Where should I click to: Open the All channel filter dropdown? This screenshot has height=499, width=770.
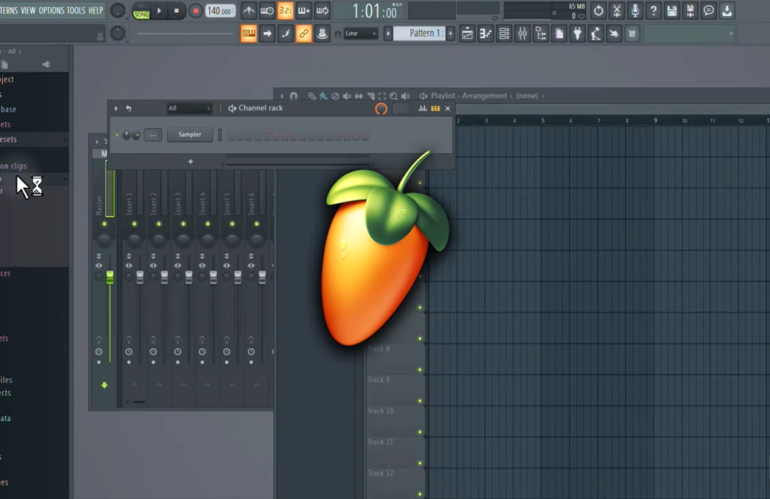pos(189,109)
